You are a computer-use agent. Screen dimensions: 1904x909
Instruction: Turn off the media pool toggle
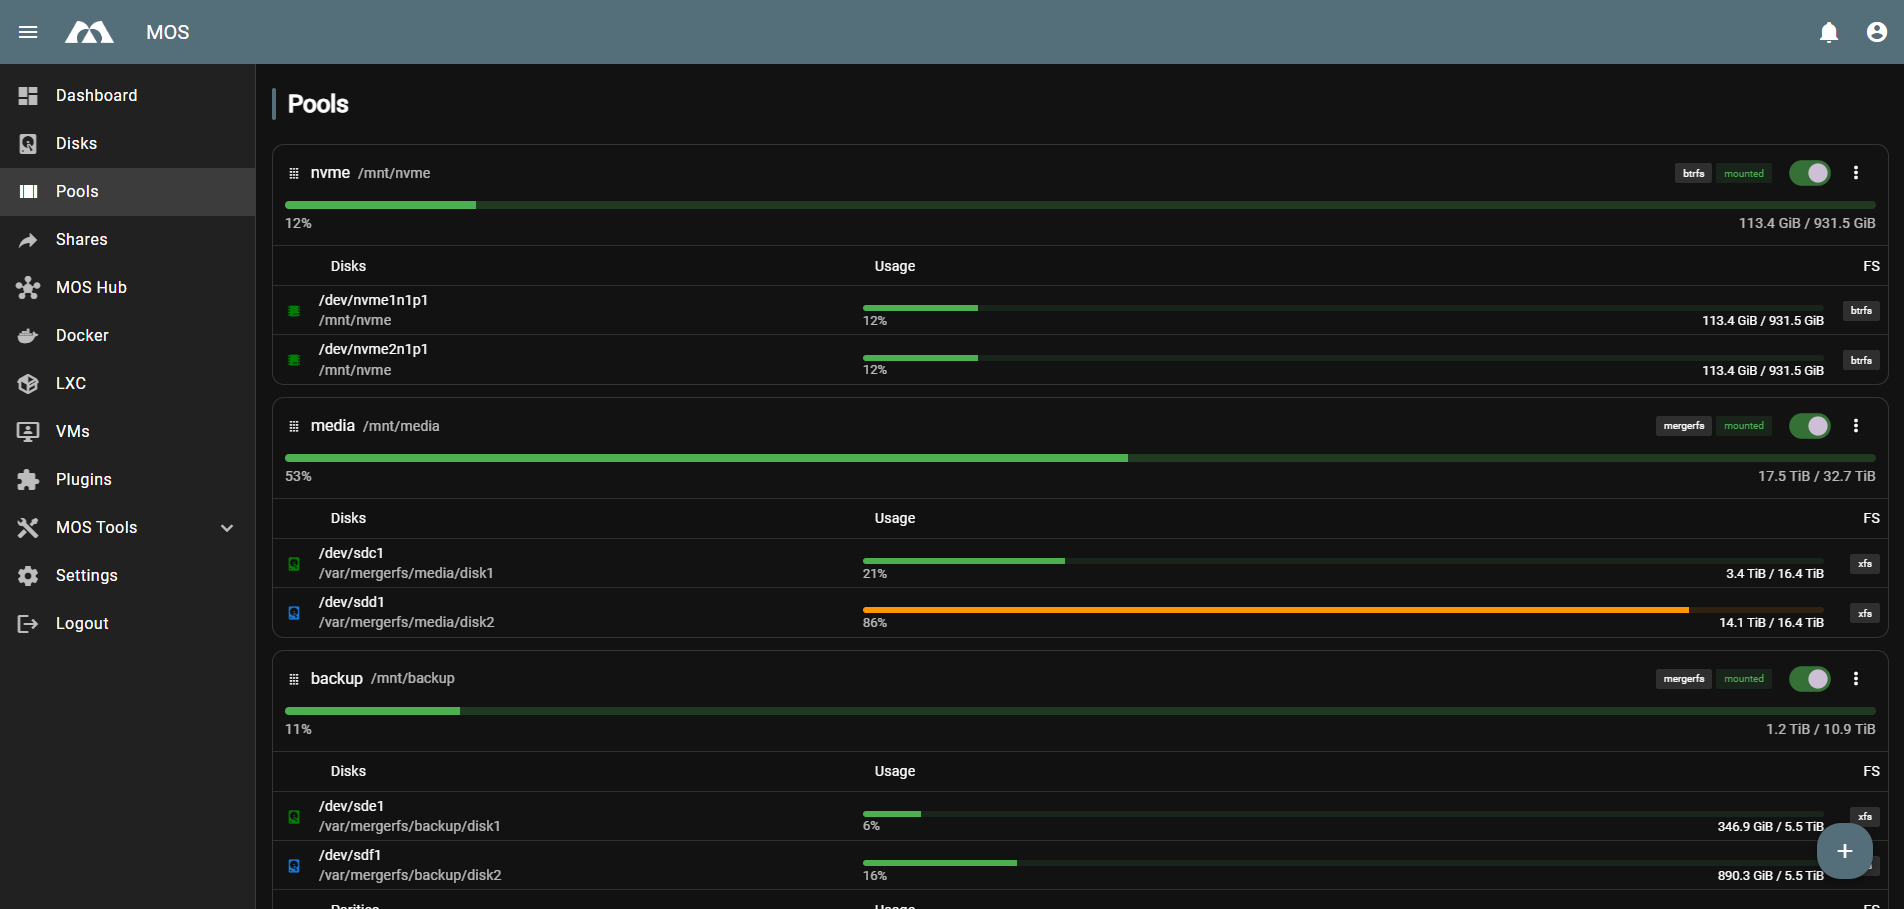[1810, 425]
